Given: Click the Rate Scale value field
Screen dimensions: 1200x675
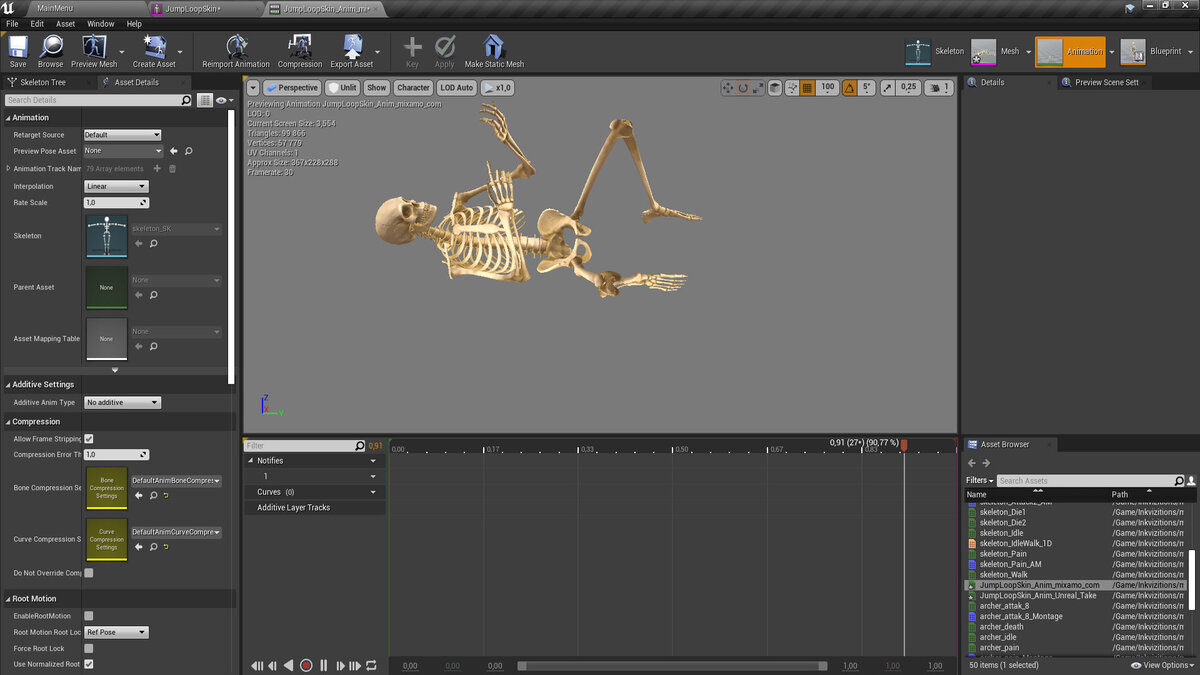Looking at the screenshot, I should pyautogui.click(x=116, y=202).
